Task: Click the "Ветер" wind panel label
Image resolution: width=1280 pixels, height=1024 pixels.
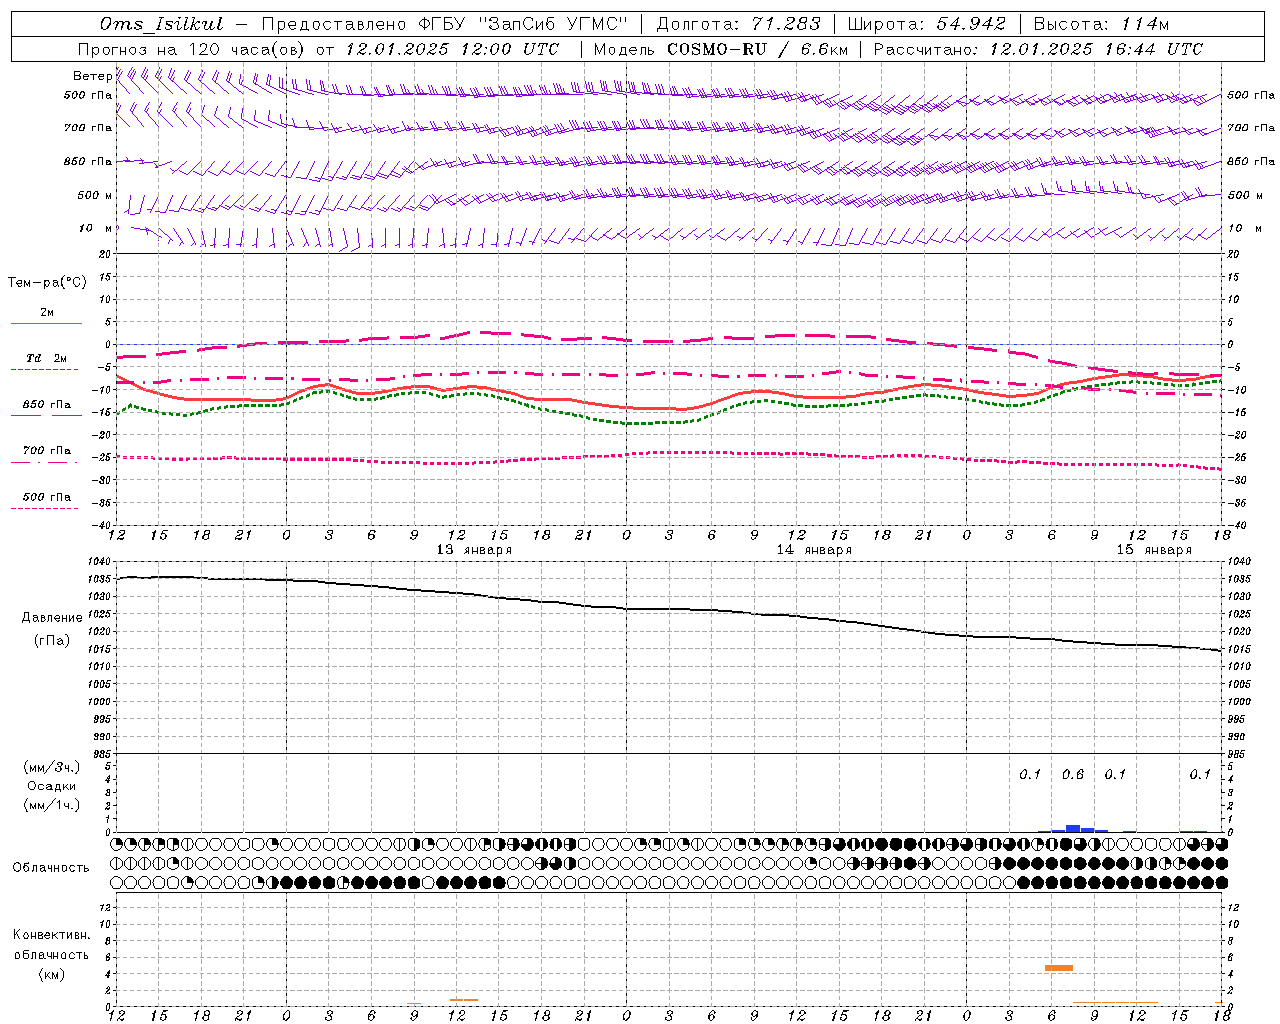Action: coord(92,76)
